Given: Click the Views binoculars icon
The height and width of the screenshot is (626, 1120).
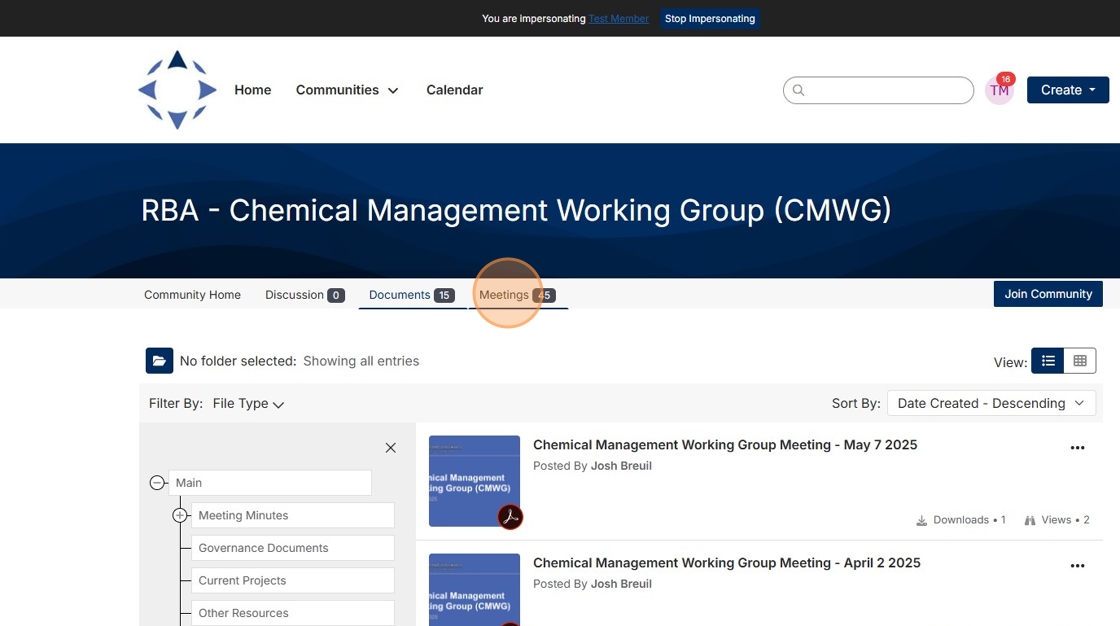Looking at the screenshot, I should click(1029, 520).
